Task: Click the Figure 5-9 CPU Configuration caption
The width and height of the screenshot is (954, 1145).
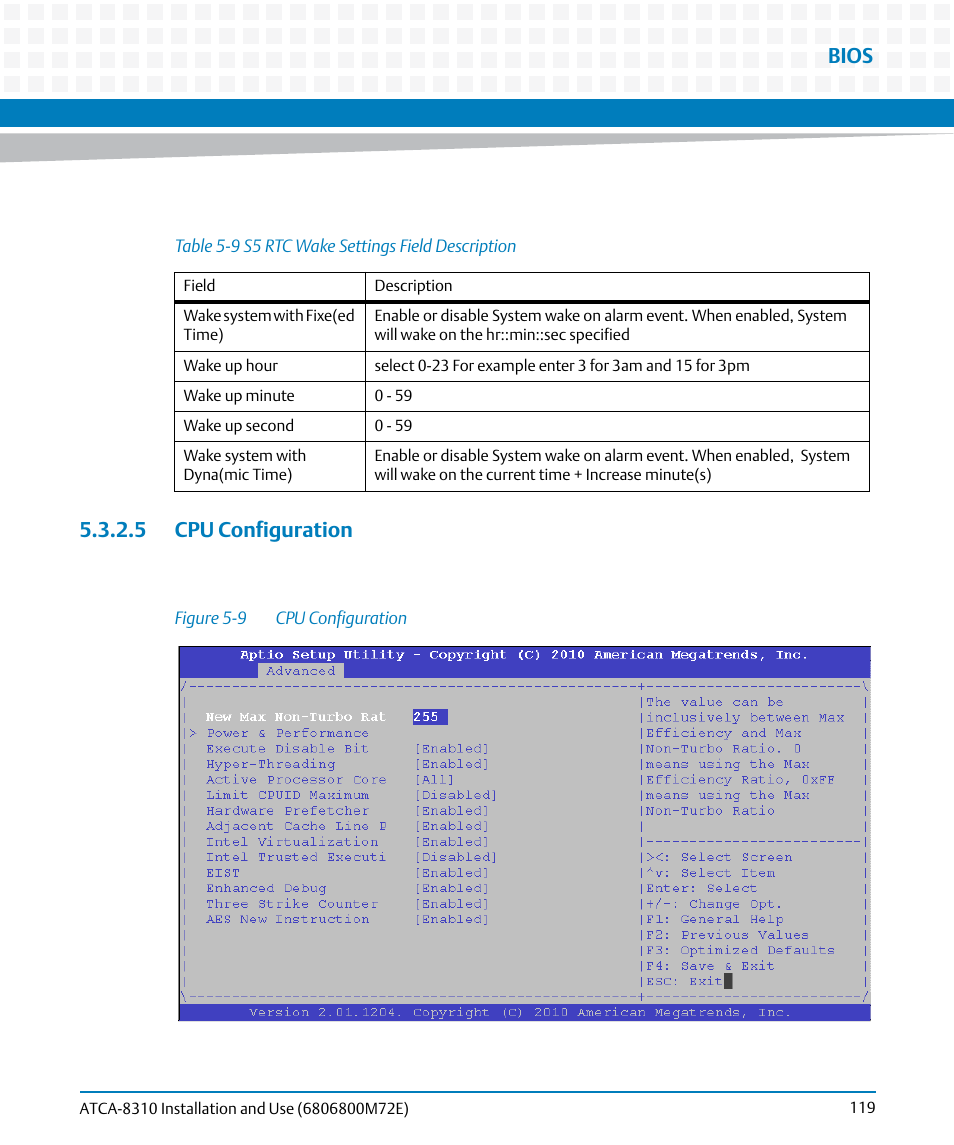Action: coord(291,618)
